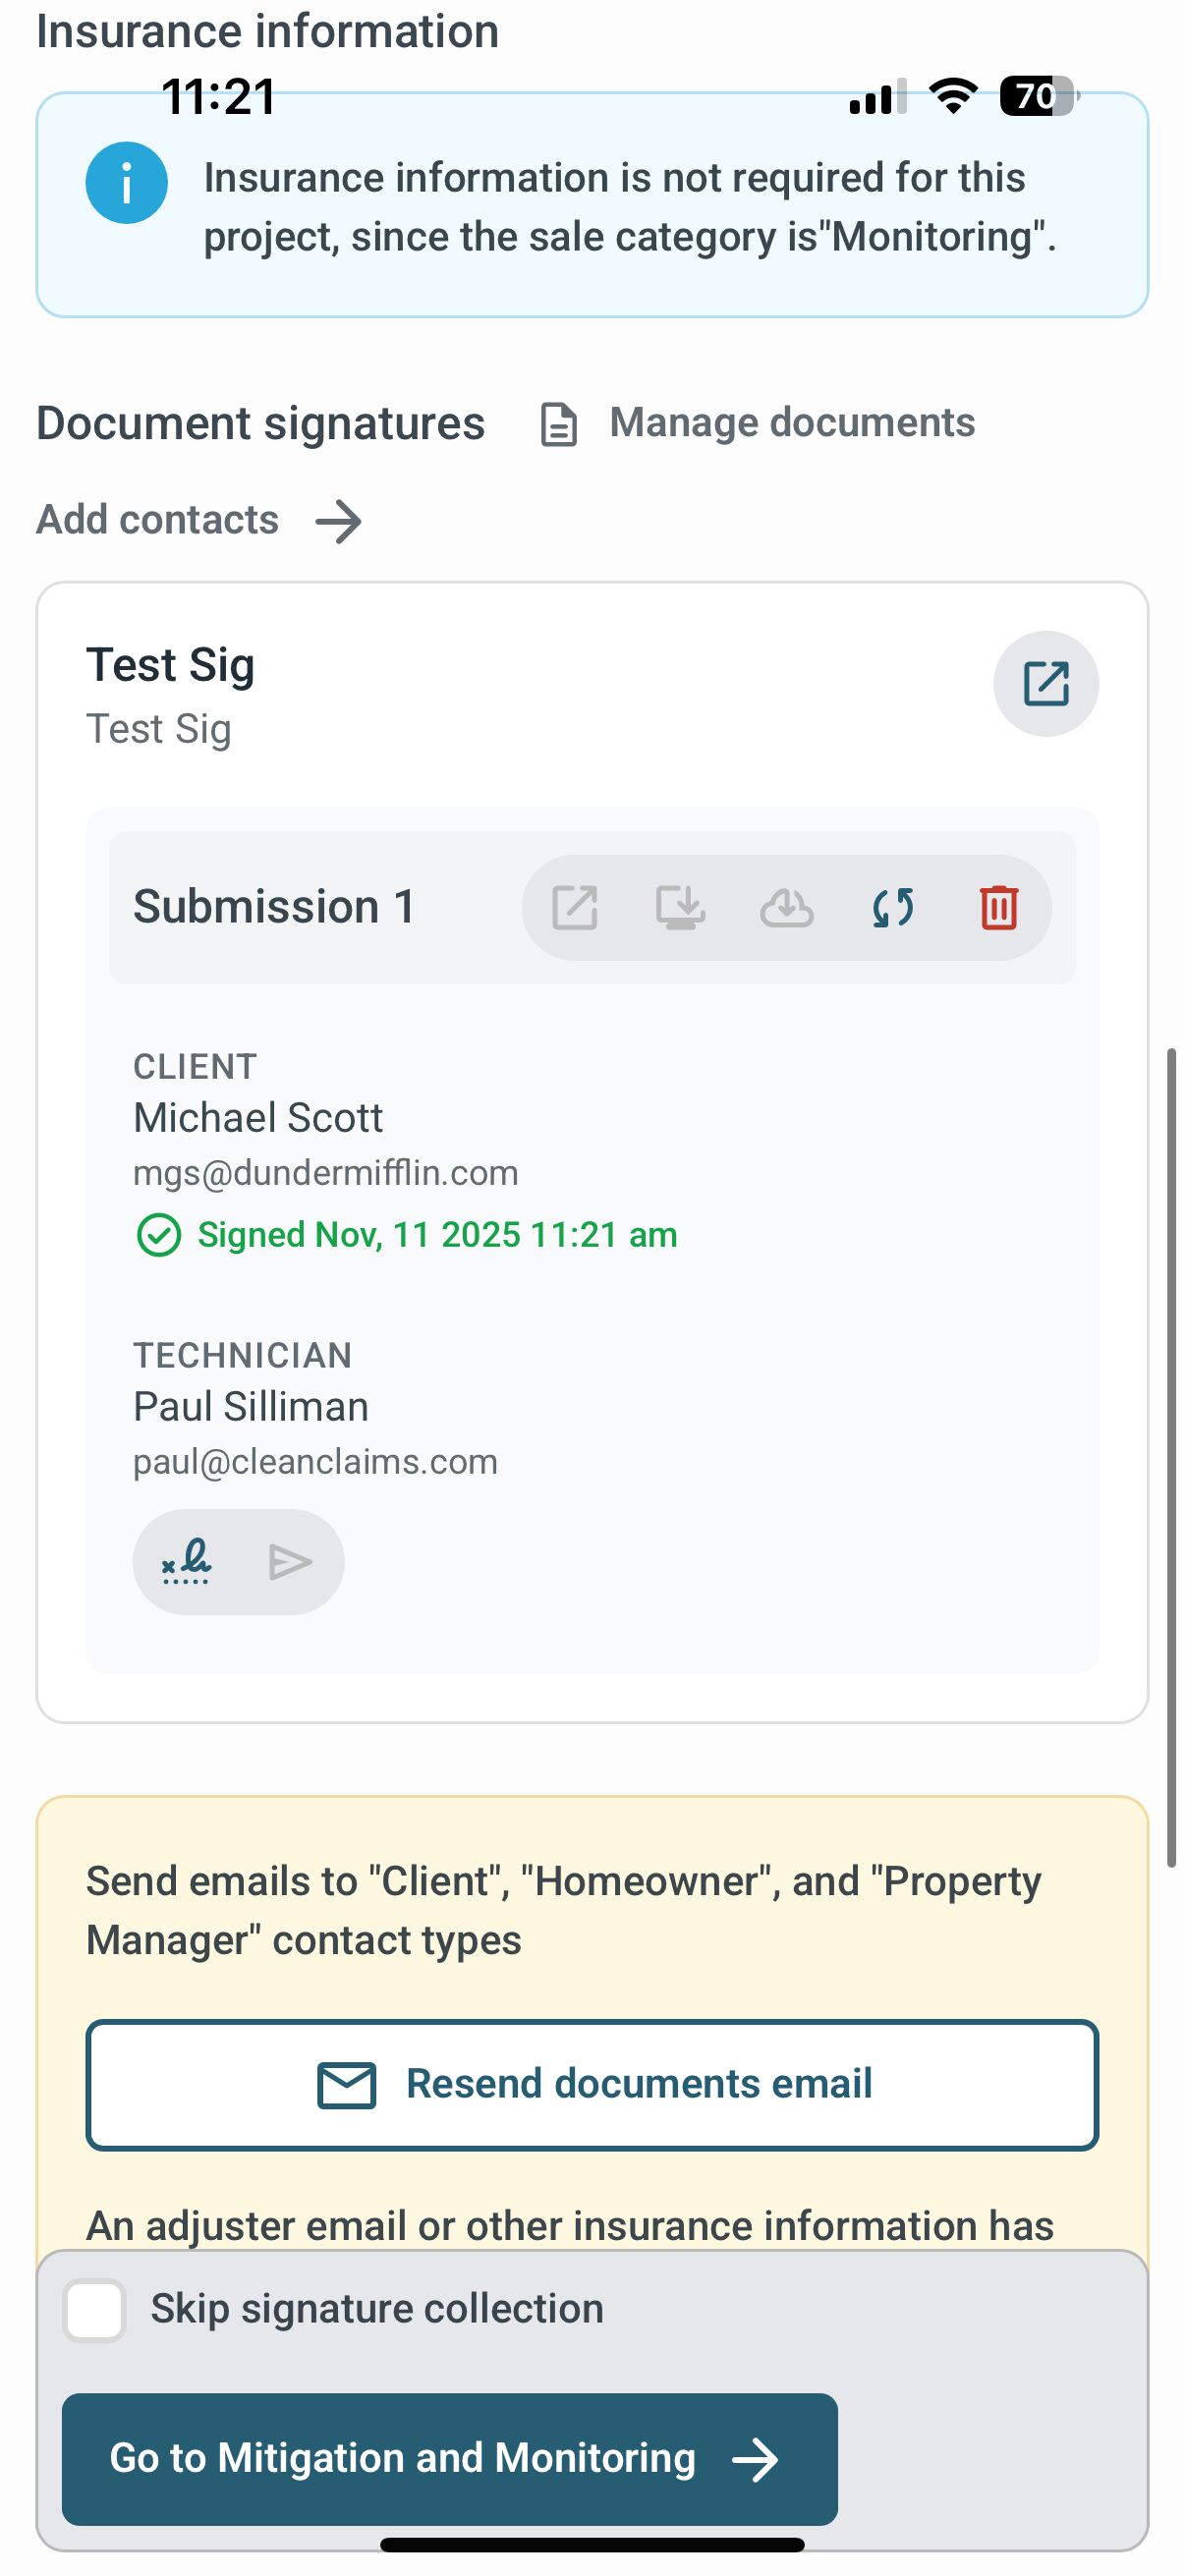Image resolution: width=1185 pixels, height=2576 pixels.
Task: Click the Resend documents email button
Action: pos(592,2084)
